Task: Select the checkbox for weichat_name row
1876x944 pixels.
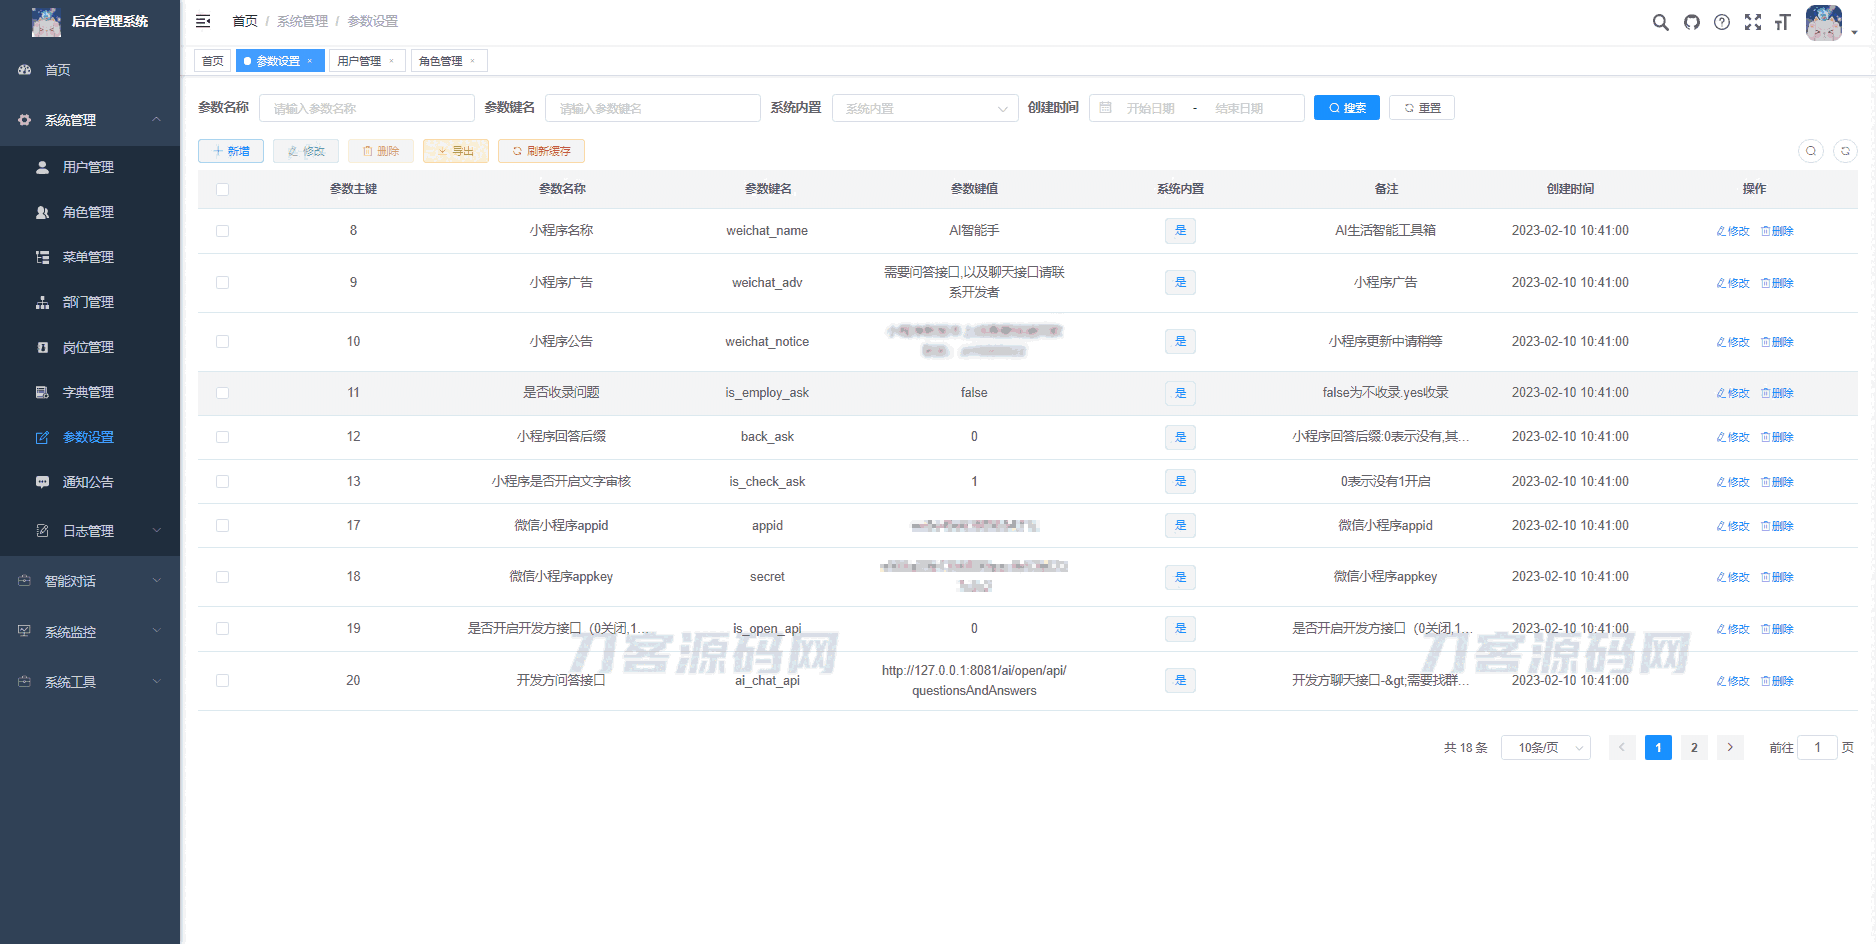Action: coord(222,231)
